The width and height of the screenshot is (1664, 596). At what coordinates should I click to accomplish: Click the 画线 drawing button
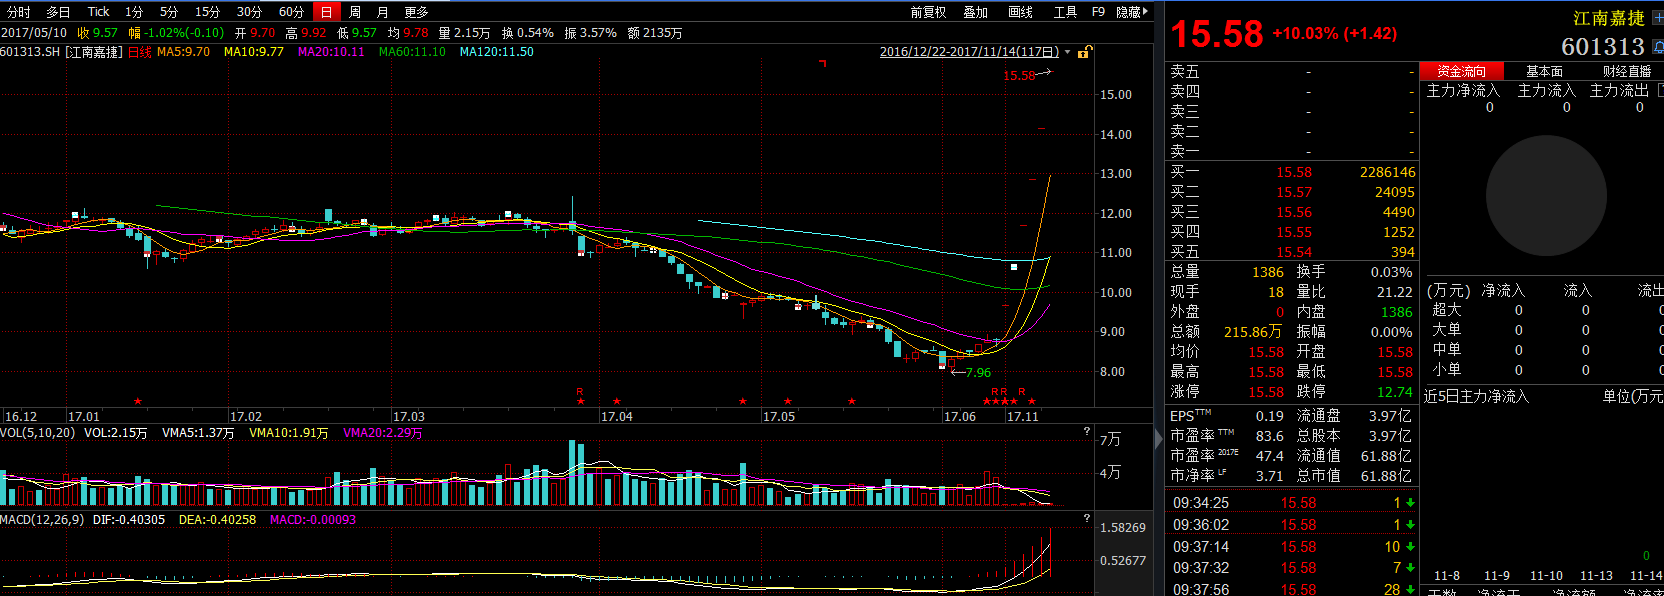pyautogui.click(x=1020, y=12)
